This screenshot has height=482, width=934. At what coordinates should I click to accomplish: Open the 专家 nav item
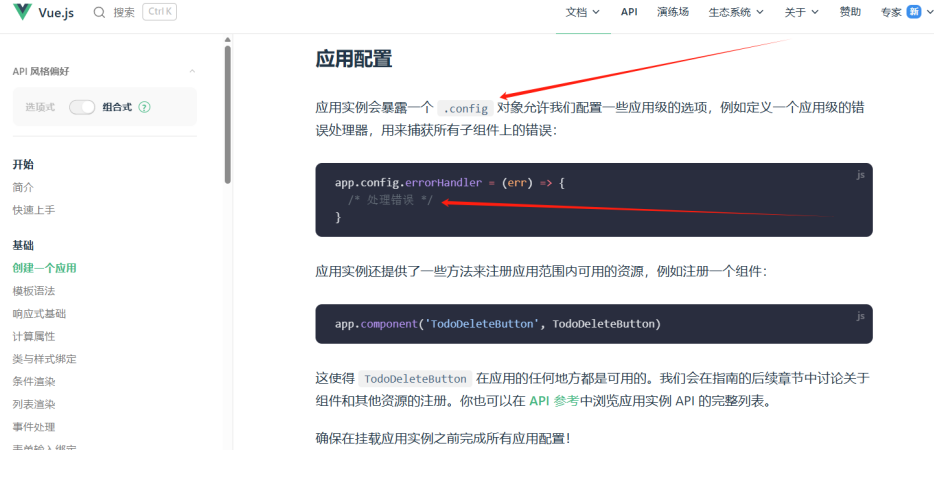click(891, 12)
